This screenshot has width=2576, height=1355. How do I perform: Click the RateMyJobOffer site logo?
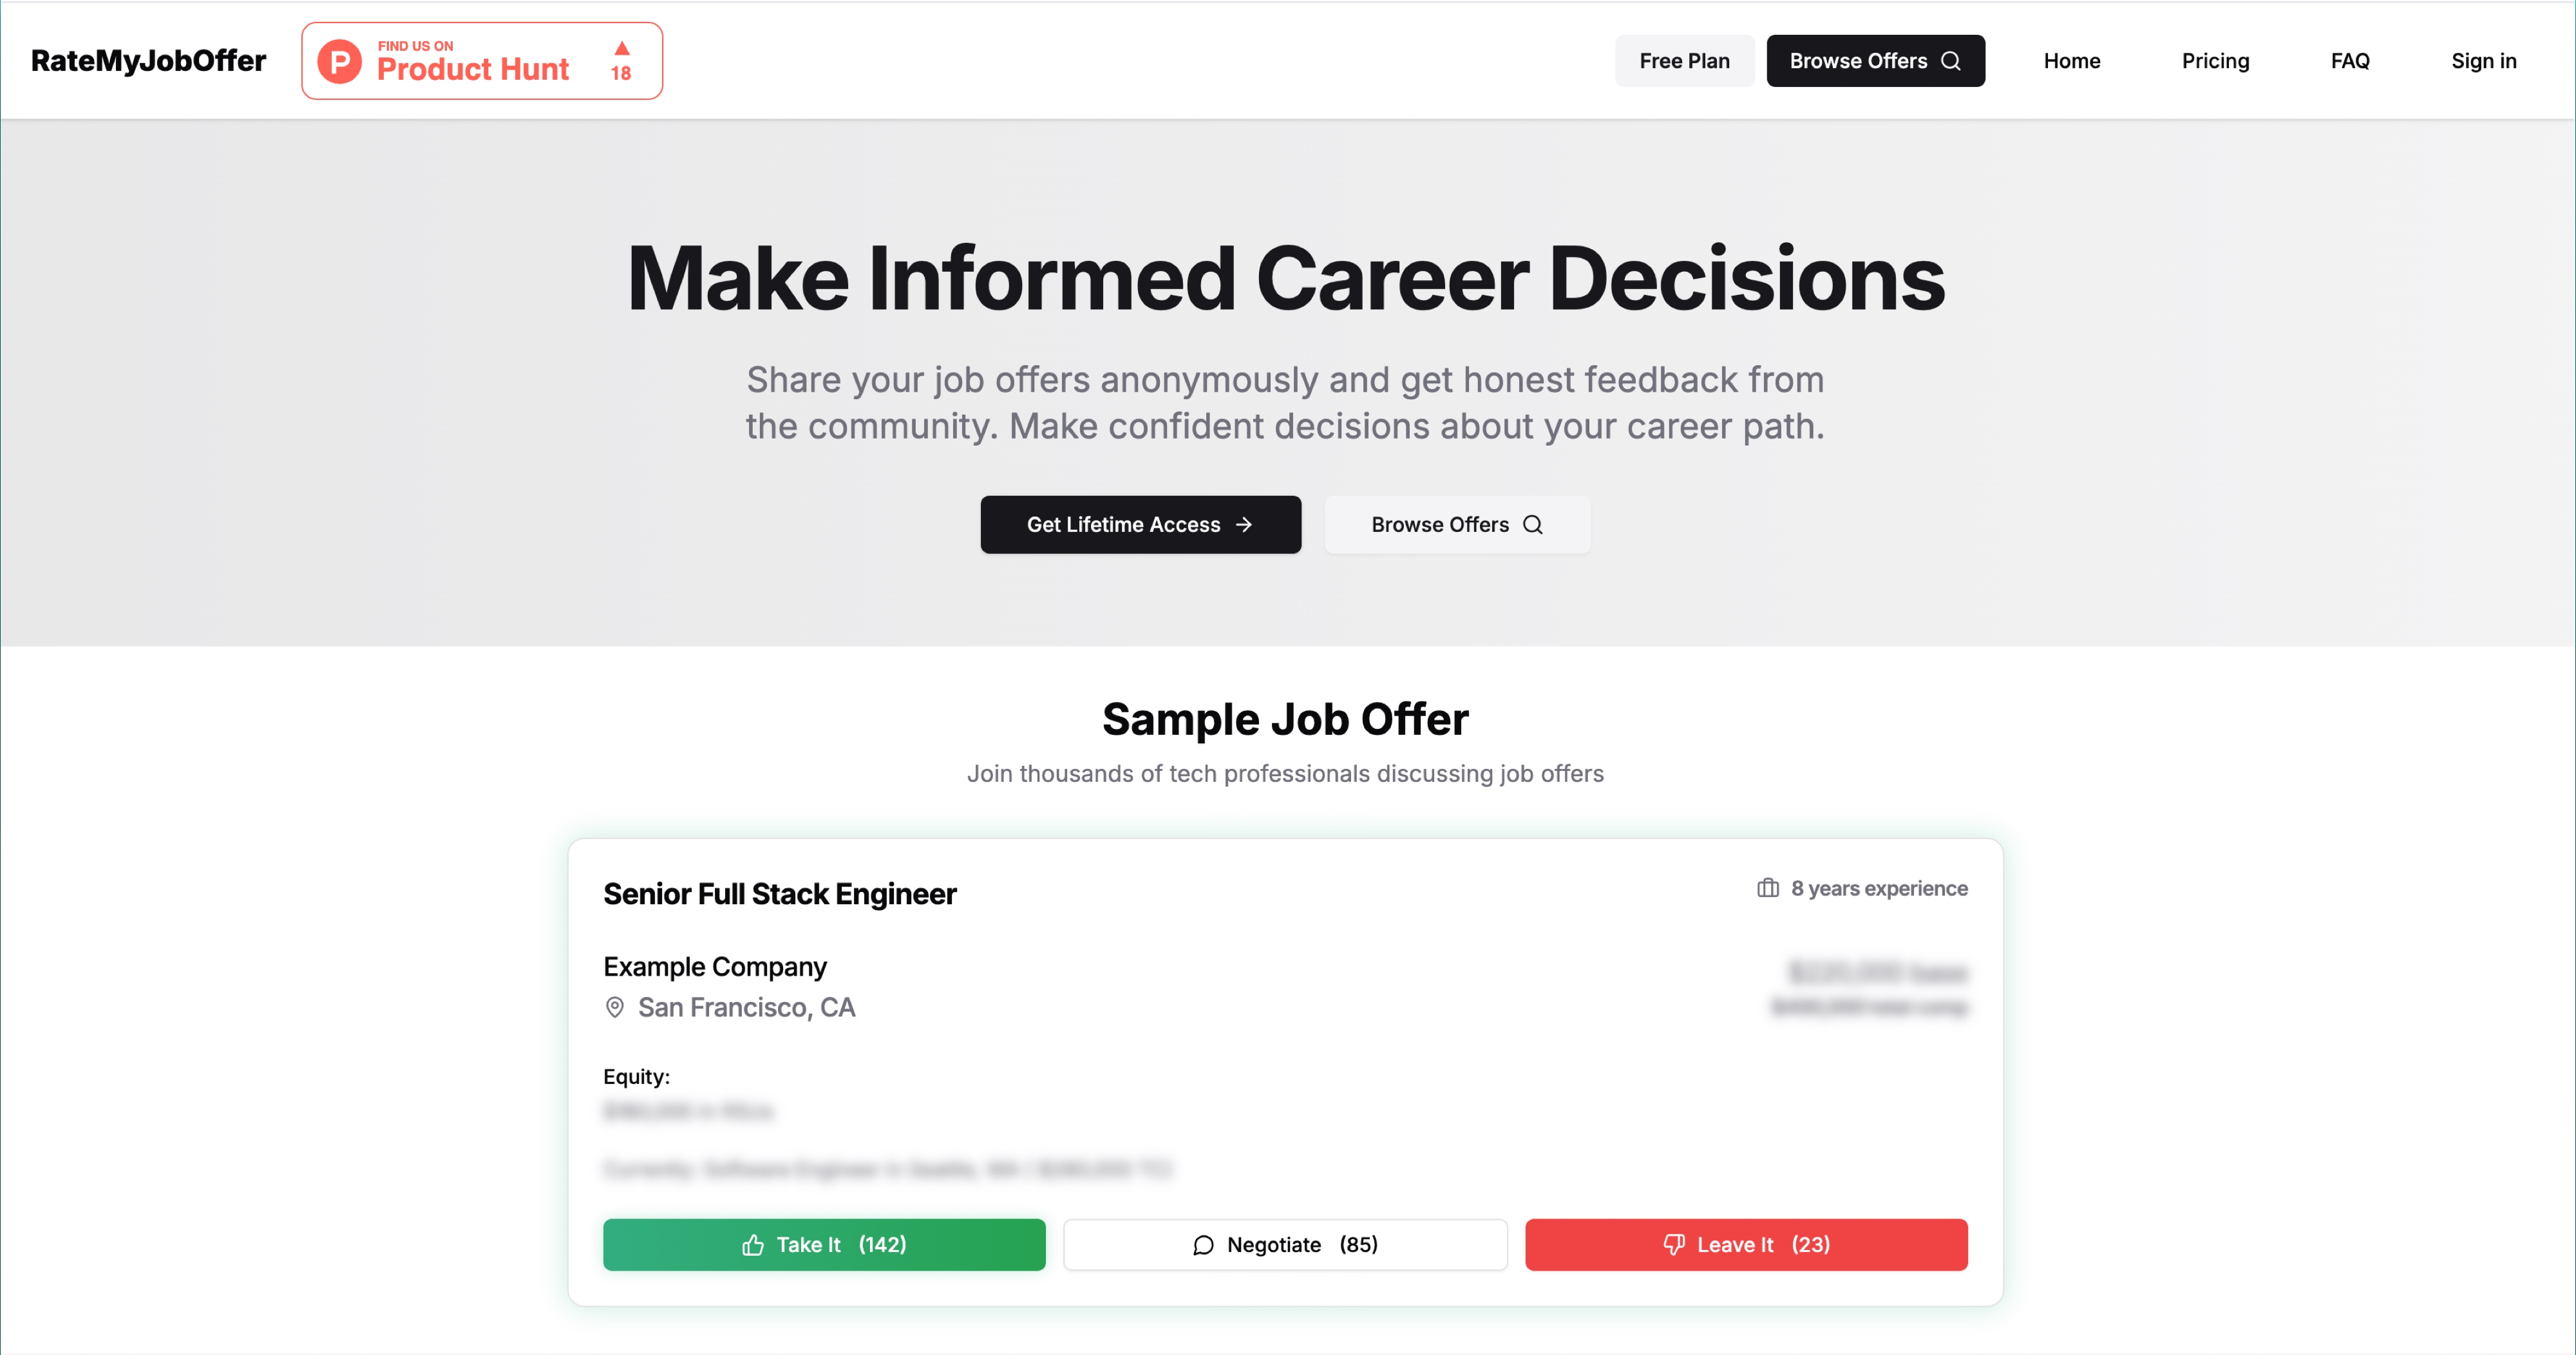pyautogui.click(x=148, y=61)
